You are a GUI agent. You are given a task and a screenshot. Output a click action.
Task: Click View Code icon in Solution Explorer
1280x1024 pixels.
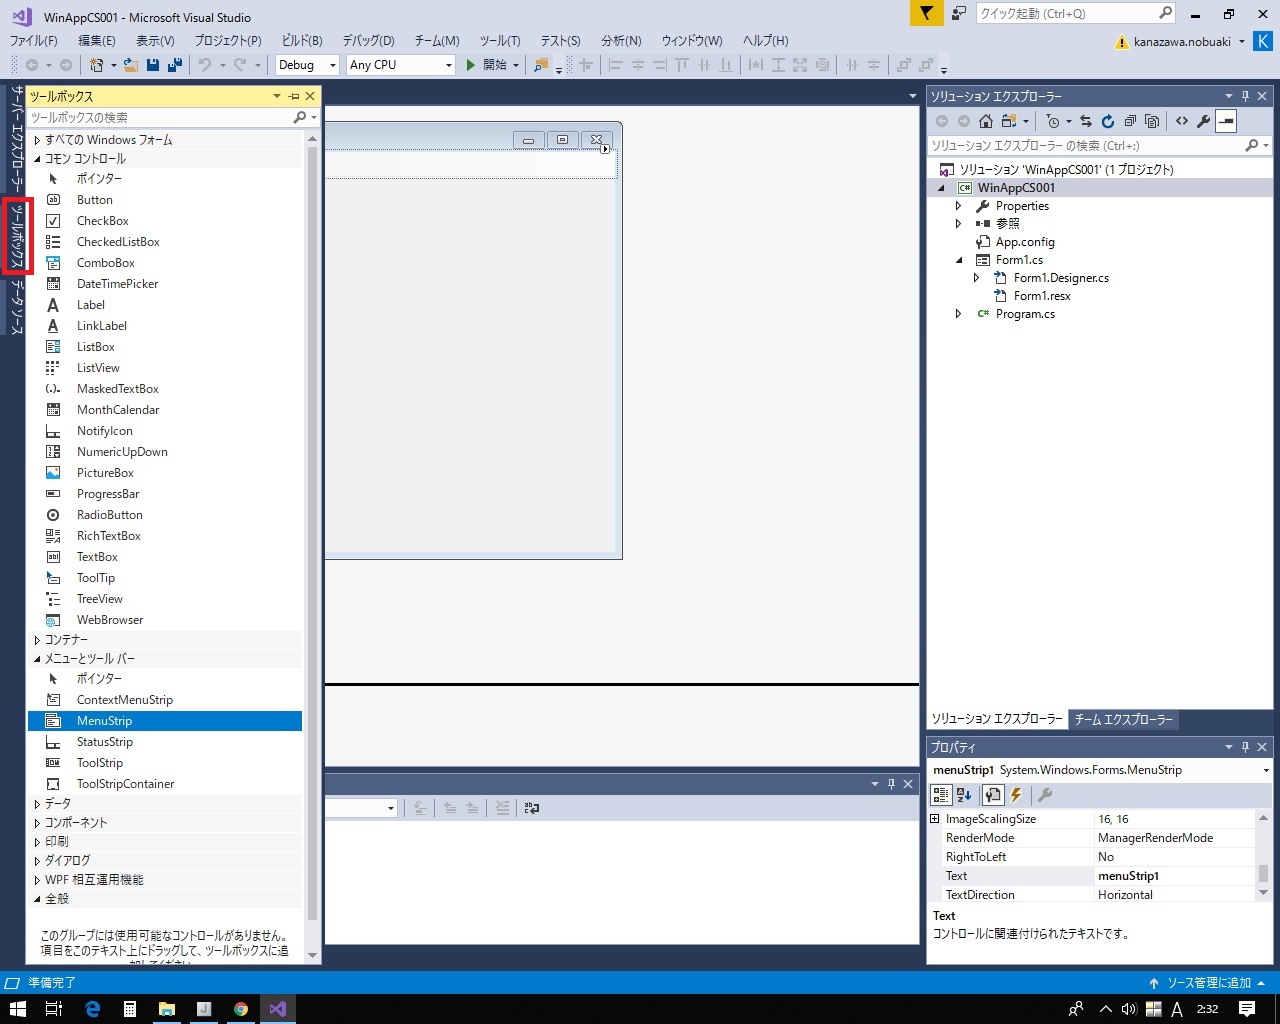click(x=1182, y=121)
